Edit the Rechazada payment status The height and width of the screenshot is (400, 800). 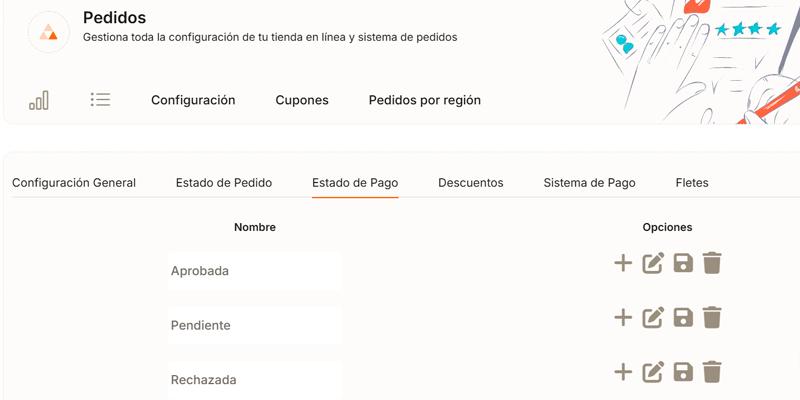[x=653, y=373]
